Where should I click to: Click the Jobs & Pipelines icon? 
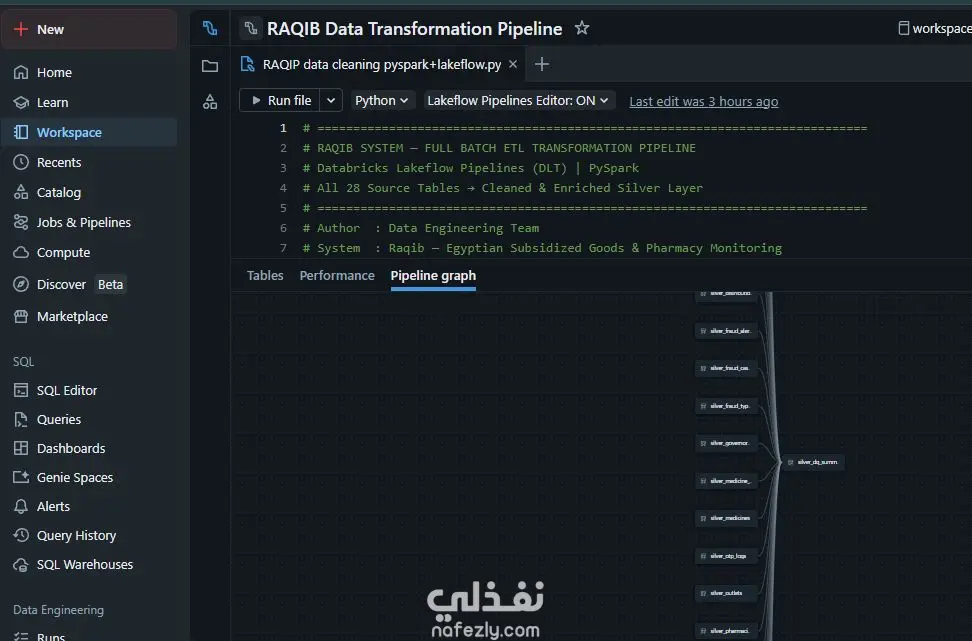pos(21,222)
